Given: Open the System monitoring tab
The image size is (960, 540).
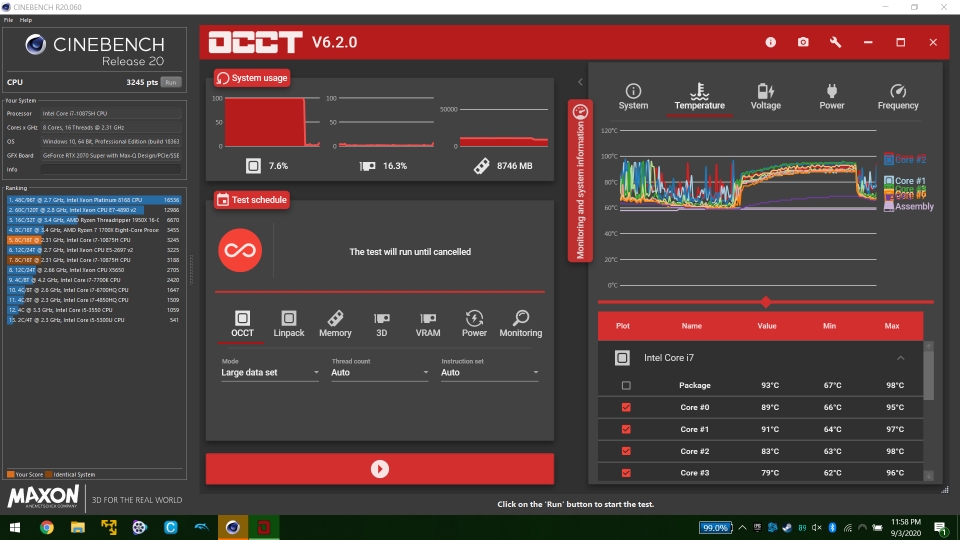Looking at the screenshot, I should pos(633,97).
